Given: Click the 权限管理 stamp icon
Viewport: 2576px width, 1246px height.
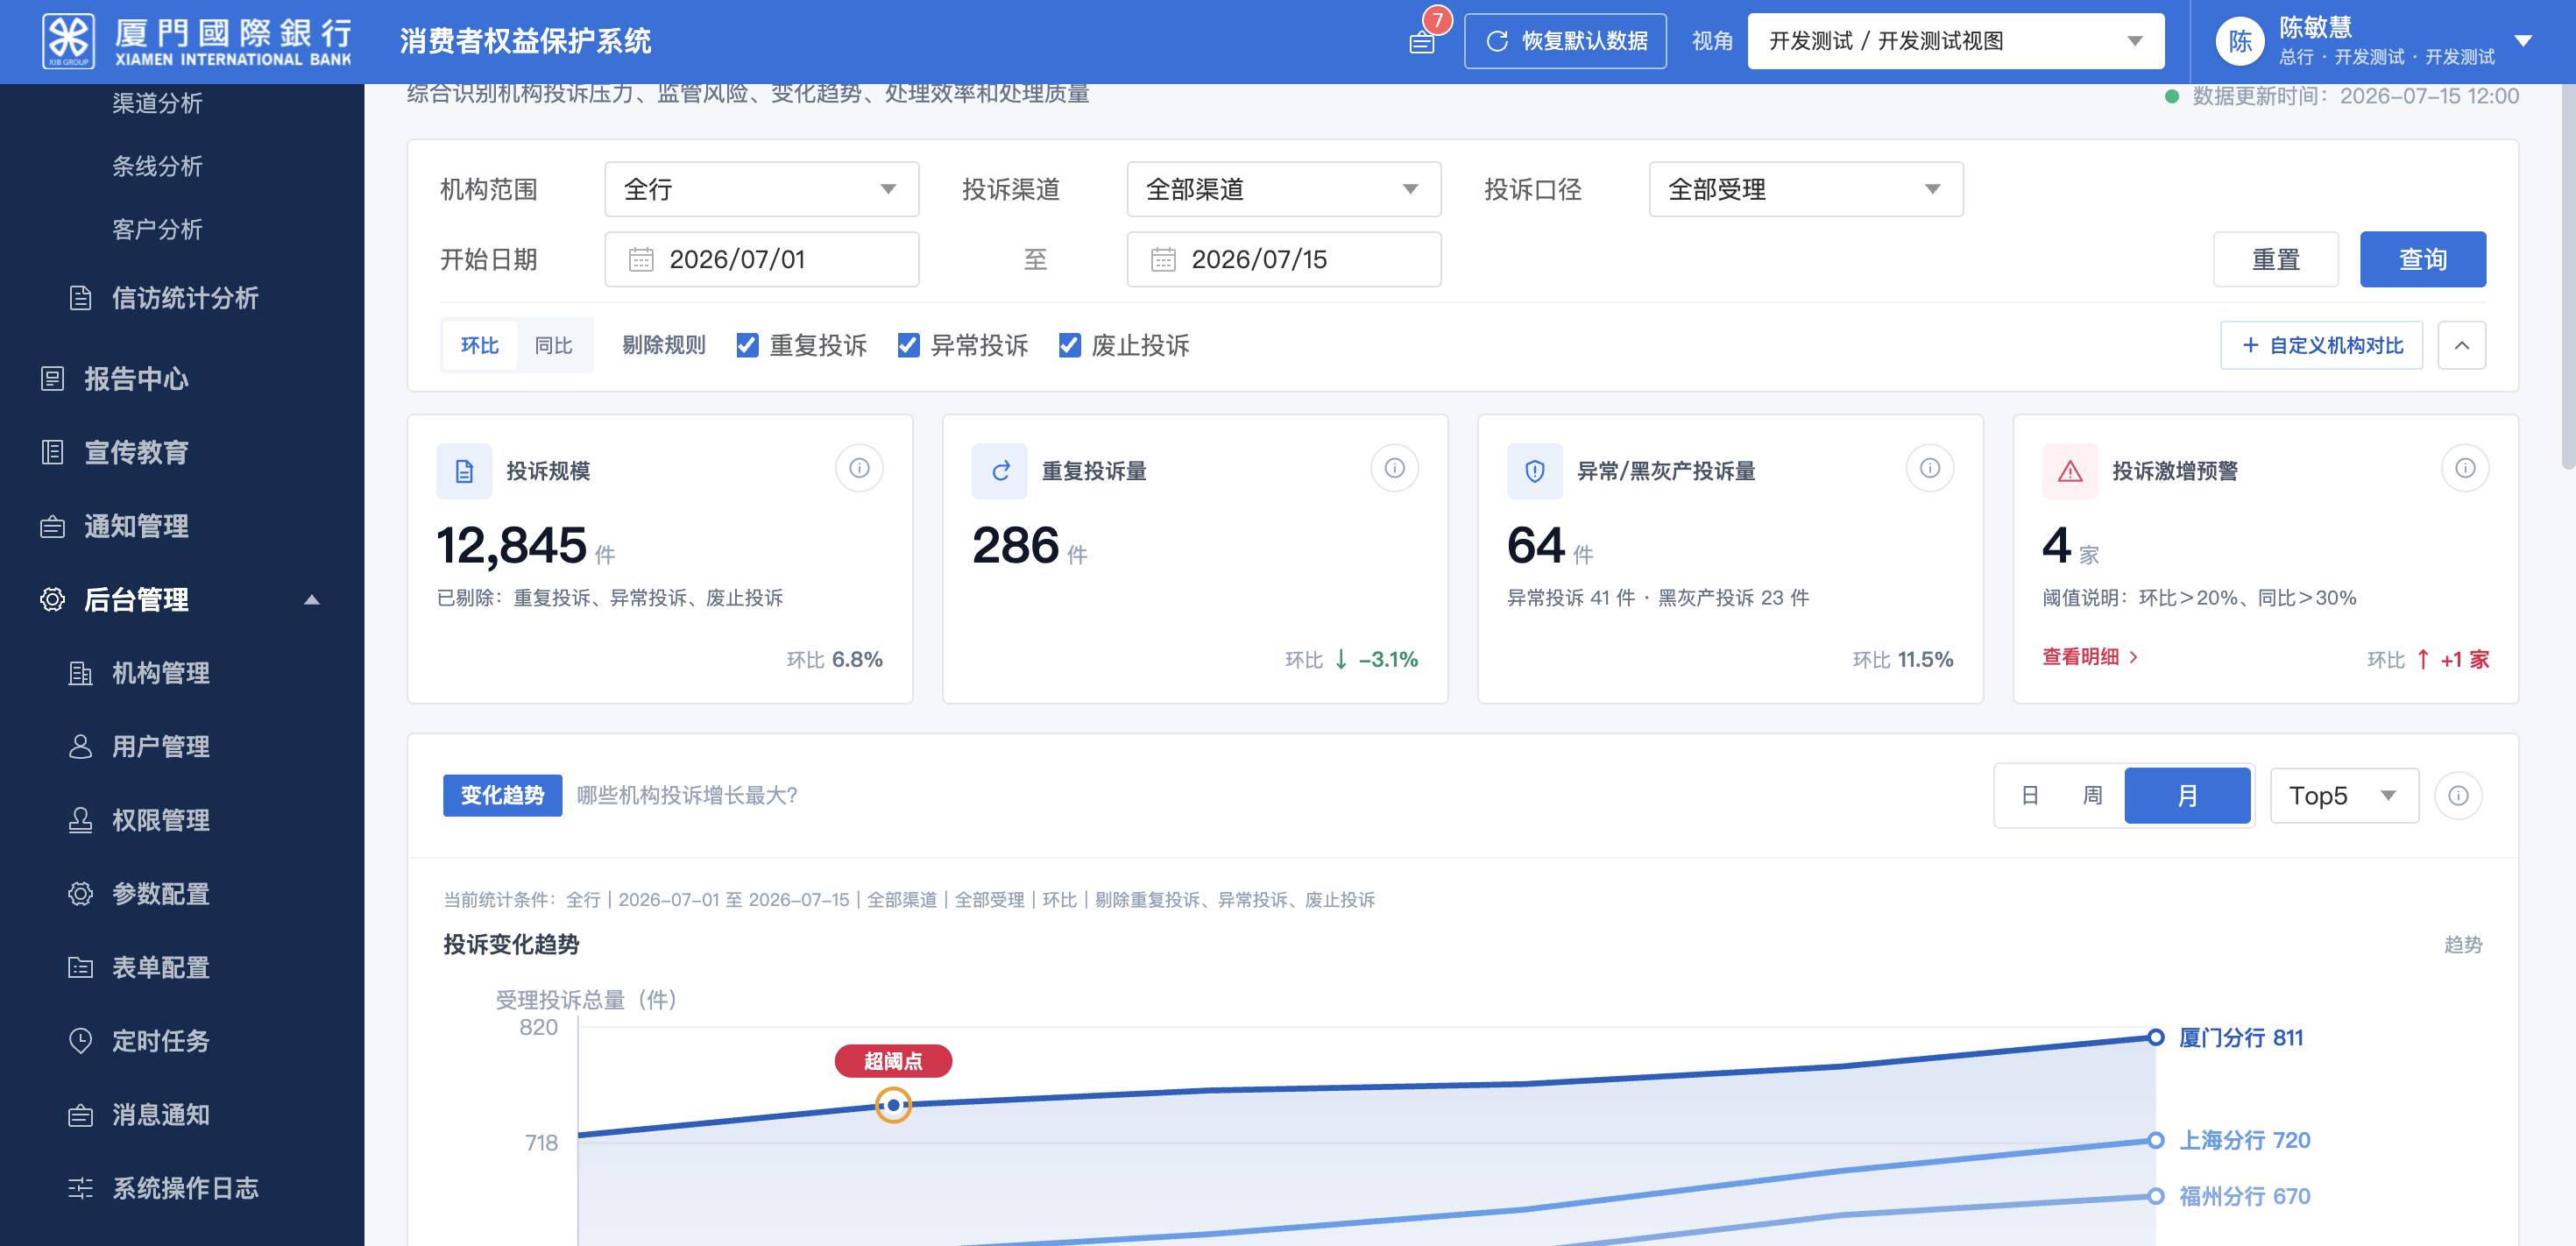Looking at the screenshot, I should click(80, 820).
